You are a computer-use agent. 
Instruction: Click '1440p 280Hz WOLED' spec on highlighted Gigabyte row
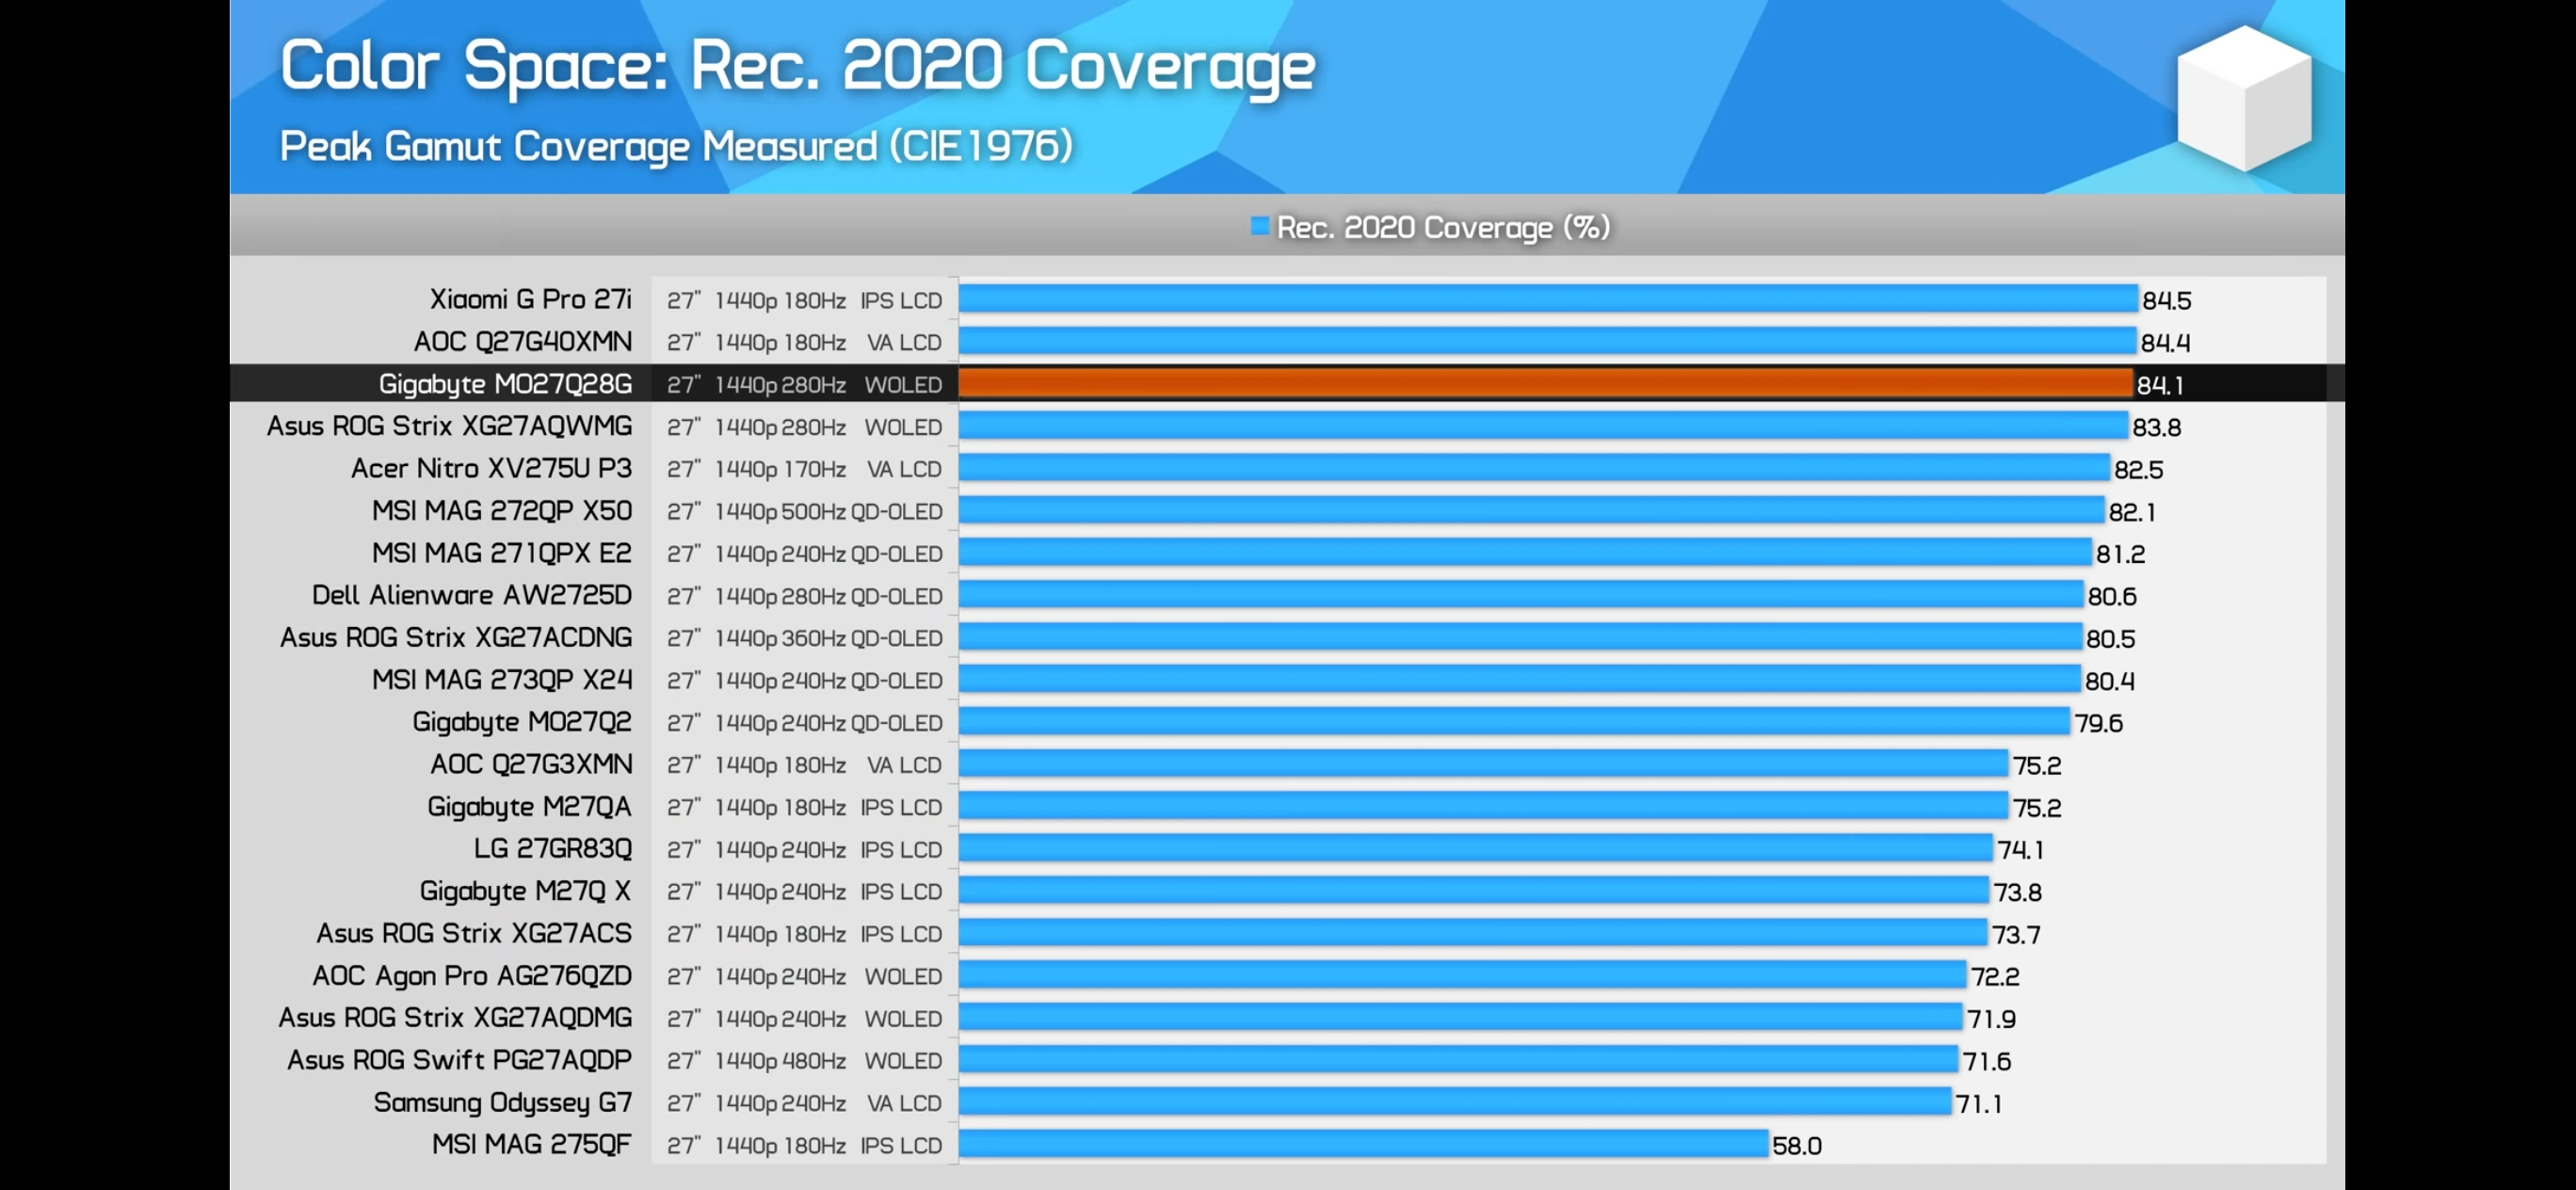tap(828, 385)
